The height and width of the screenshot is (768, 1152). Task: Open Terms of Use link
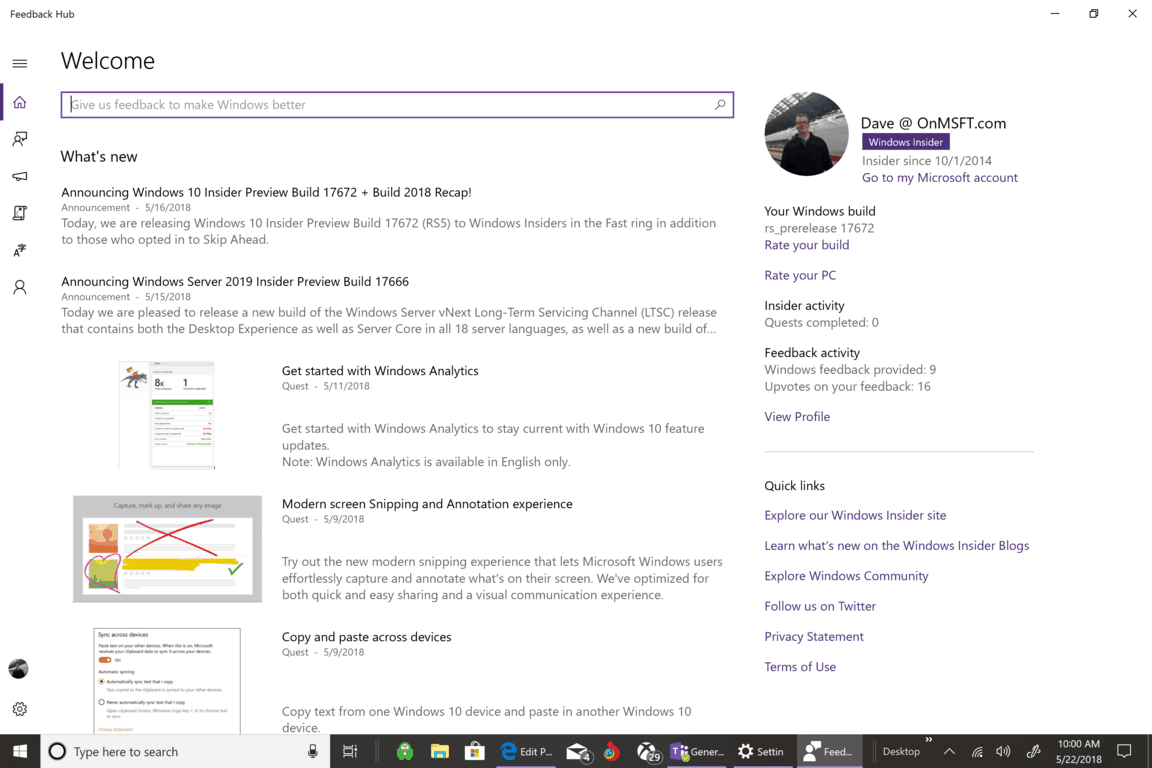(x=800, y=667)
